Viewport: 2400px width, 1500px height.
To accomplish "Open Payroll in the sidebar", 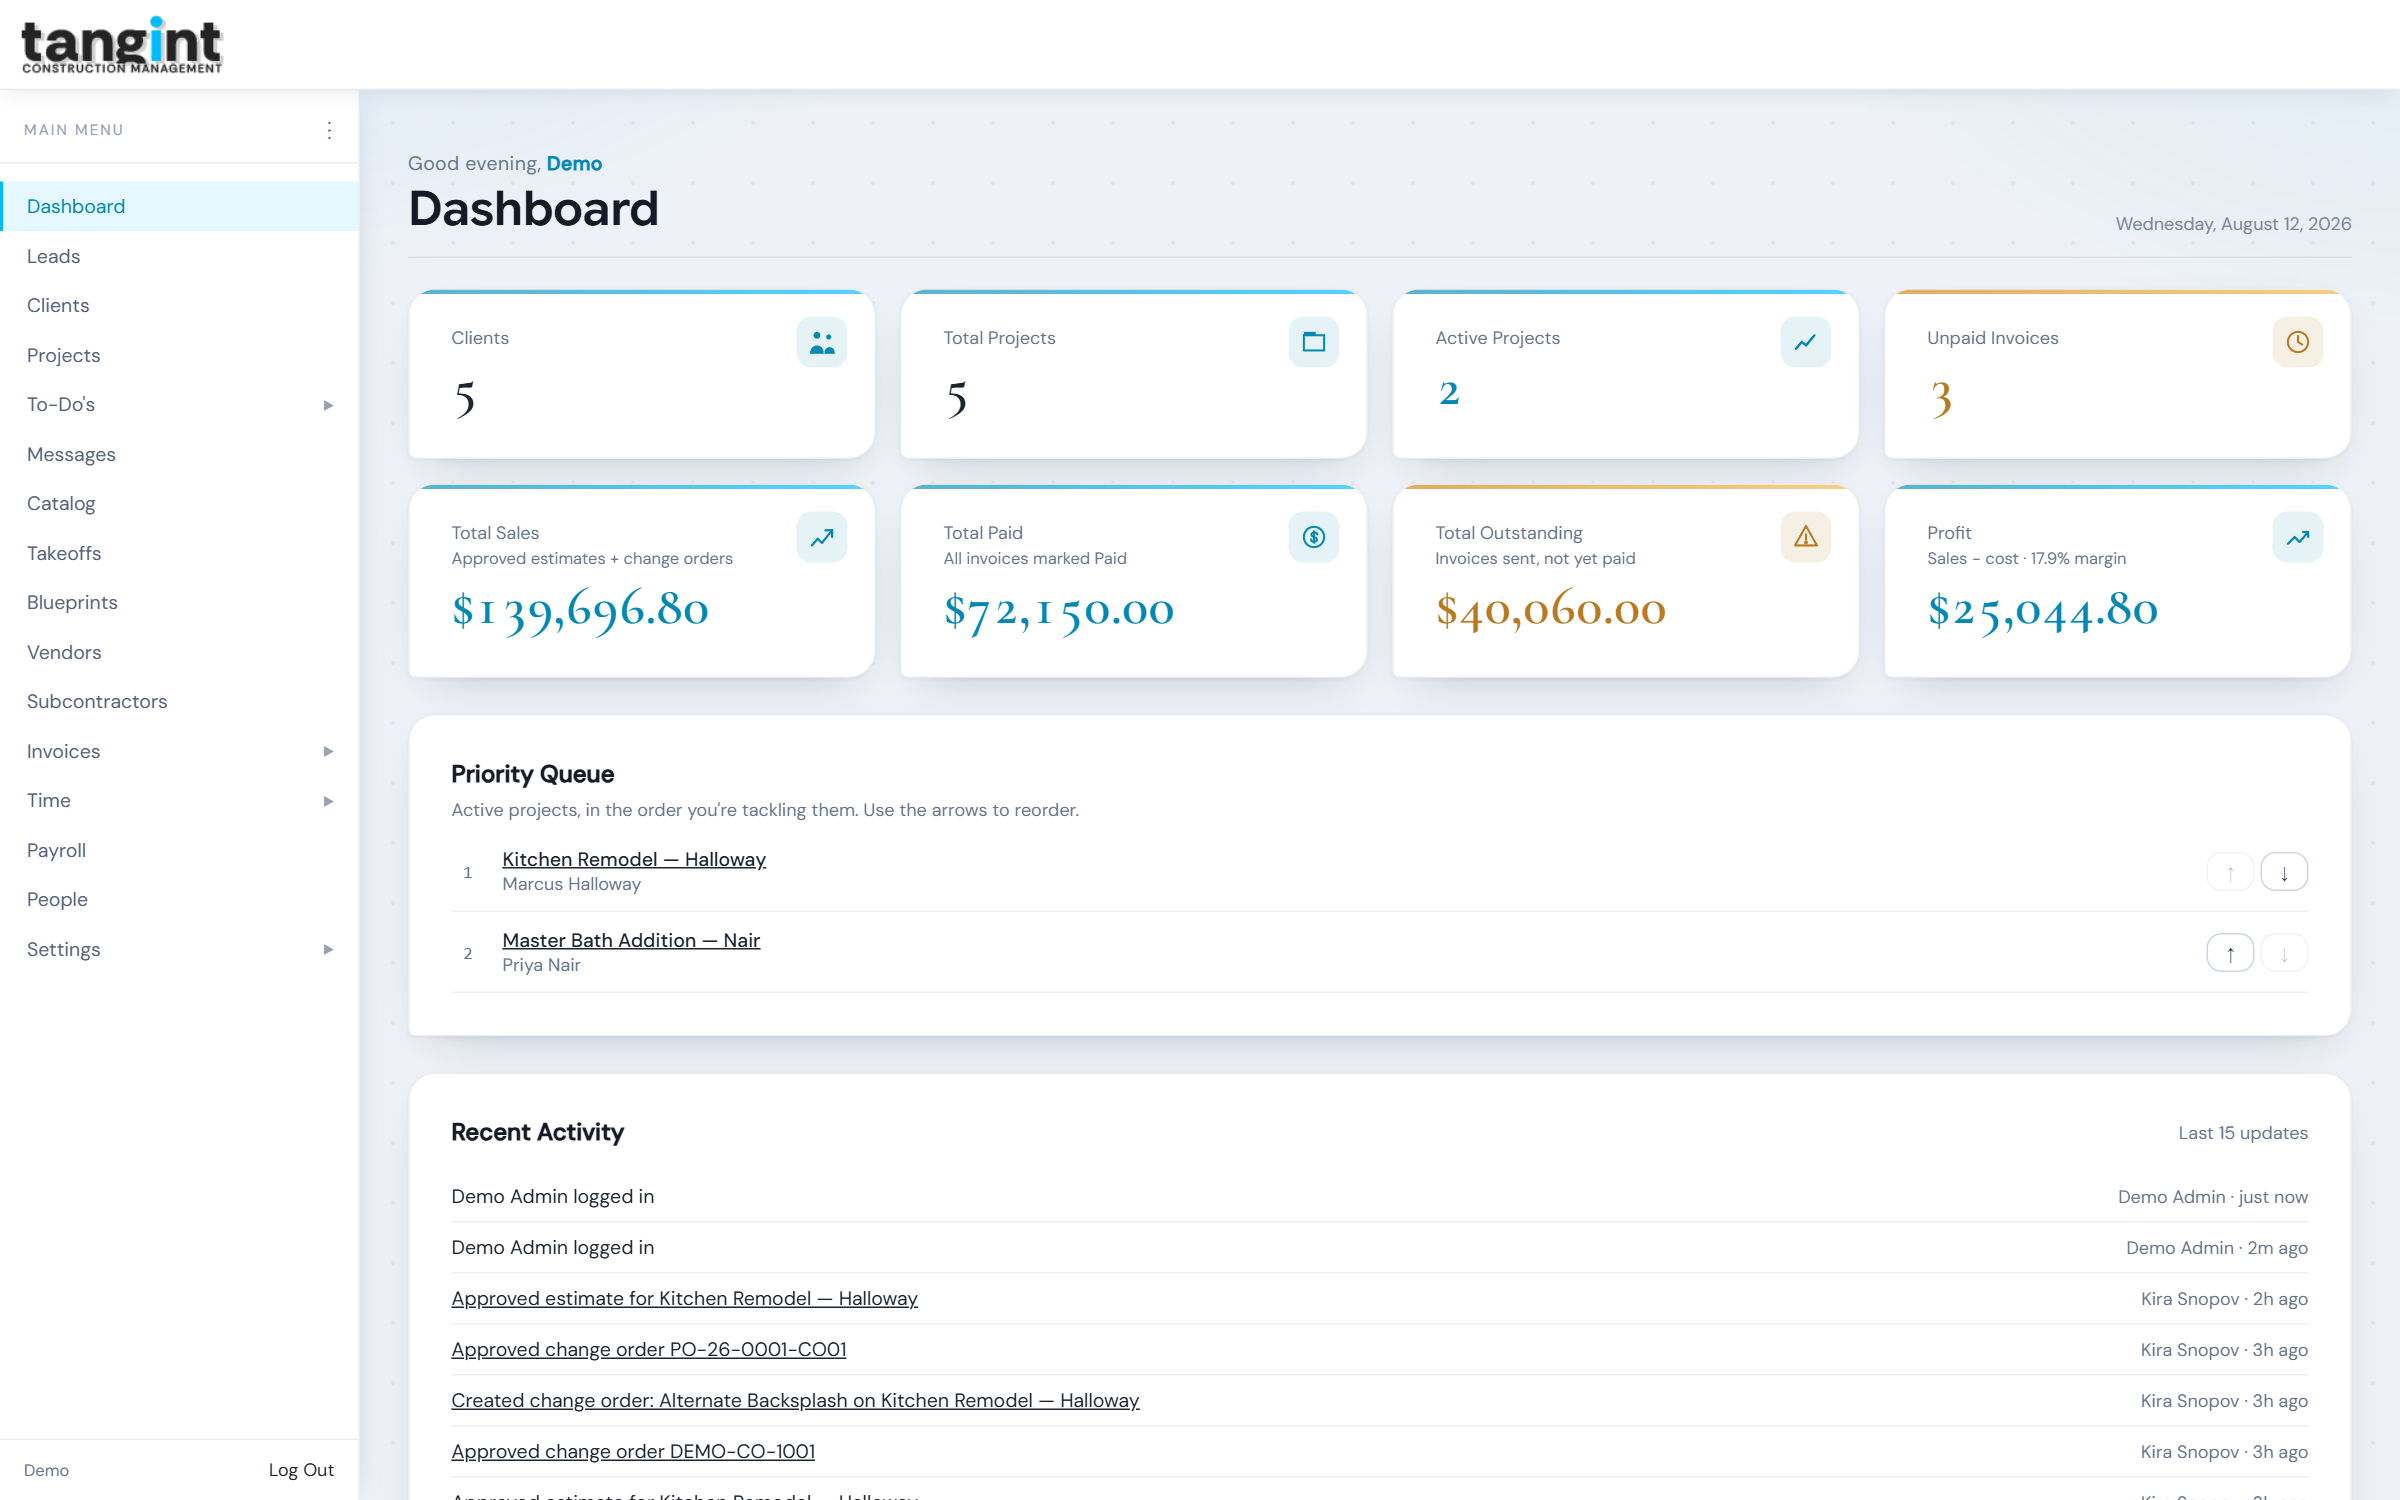I will point(180,850).
